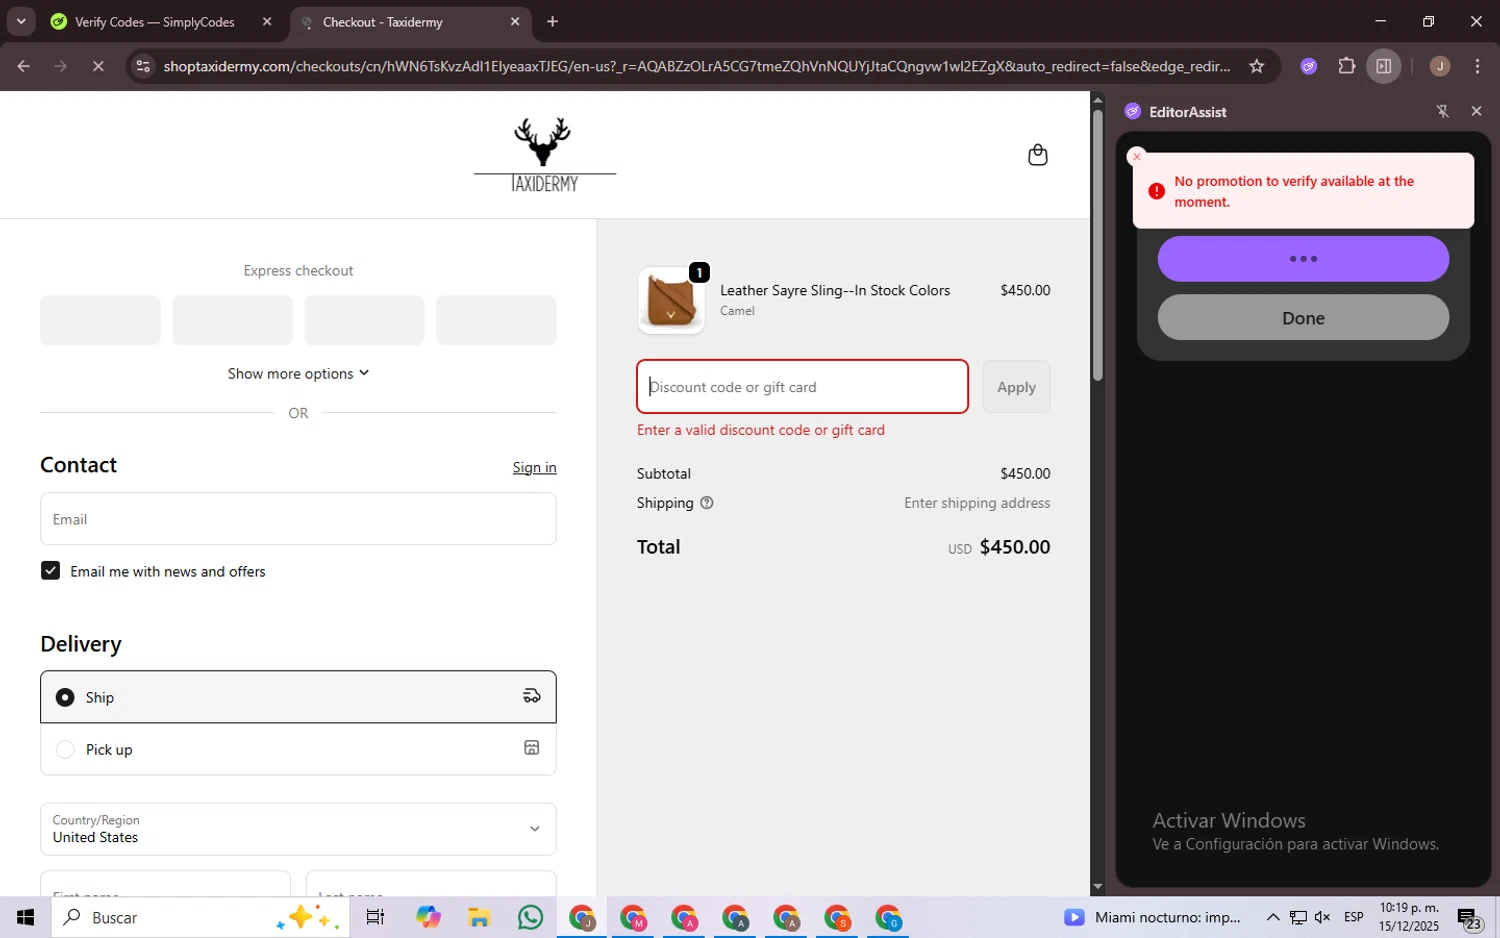Open the Windows Start menu
1500x938 pixels.
click(25, 917)
